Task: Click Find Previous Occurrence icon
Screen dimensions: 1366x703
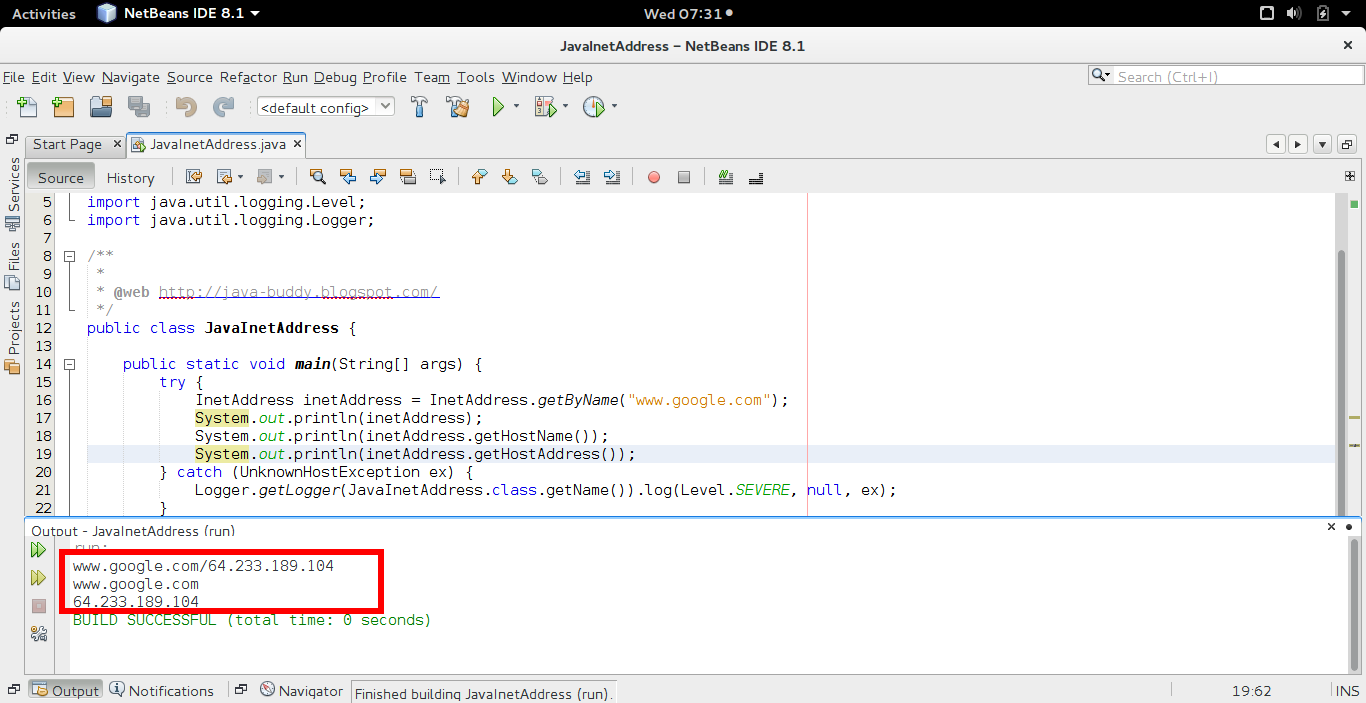Action: pos(348,177)
